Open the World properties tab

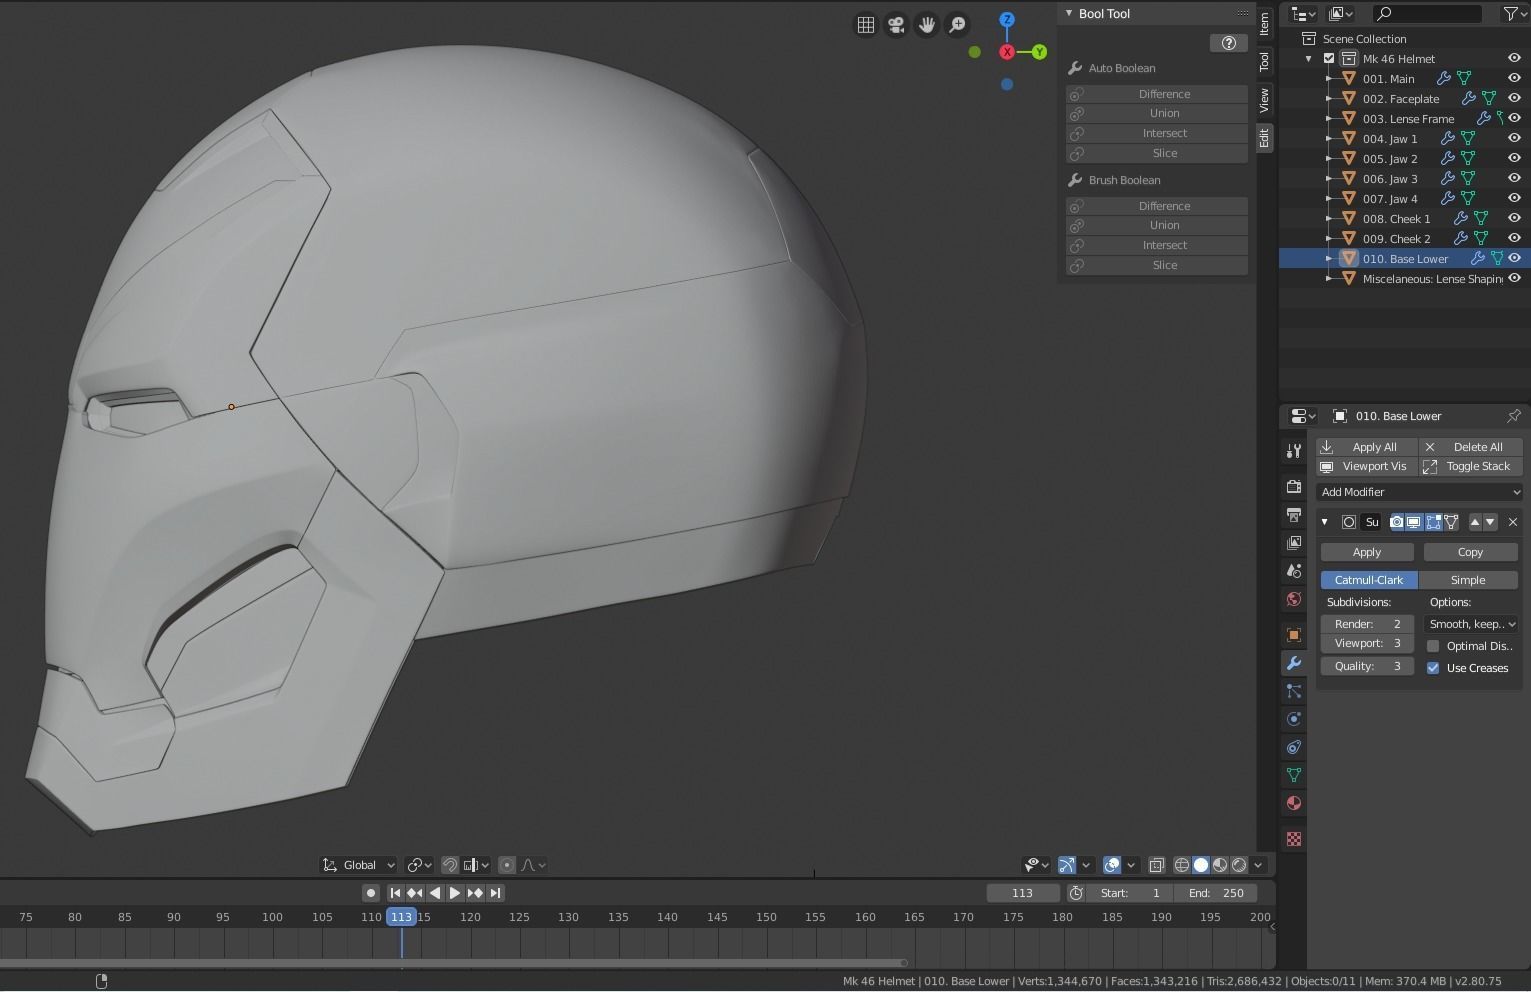click(1294, 599)
